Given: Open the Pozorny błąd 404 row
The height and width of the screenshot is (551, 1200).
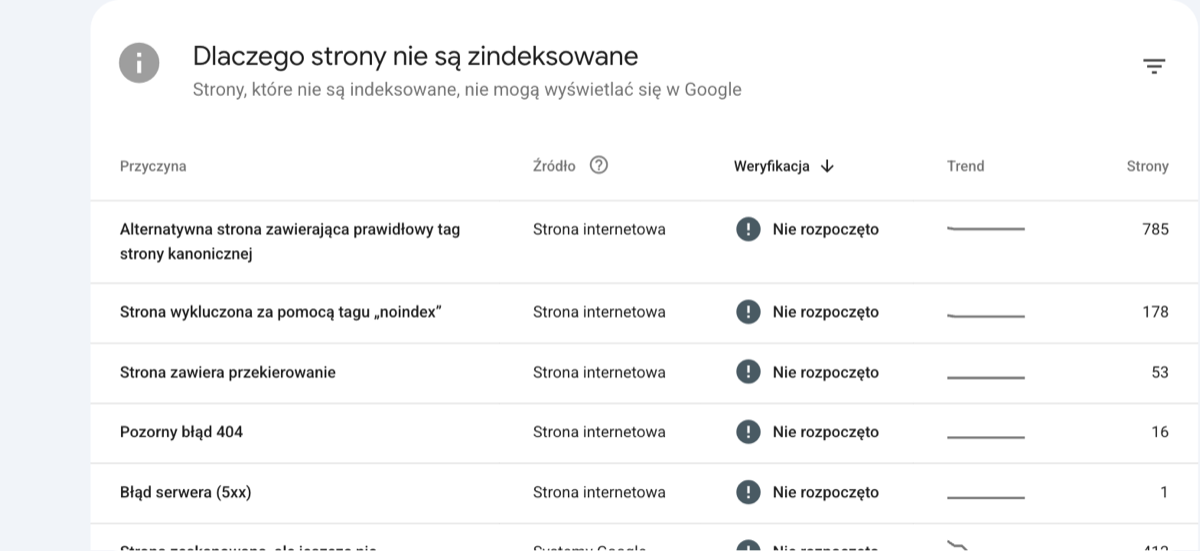Looking at the screenshot, I should 645,433.
